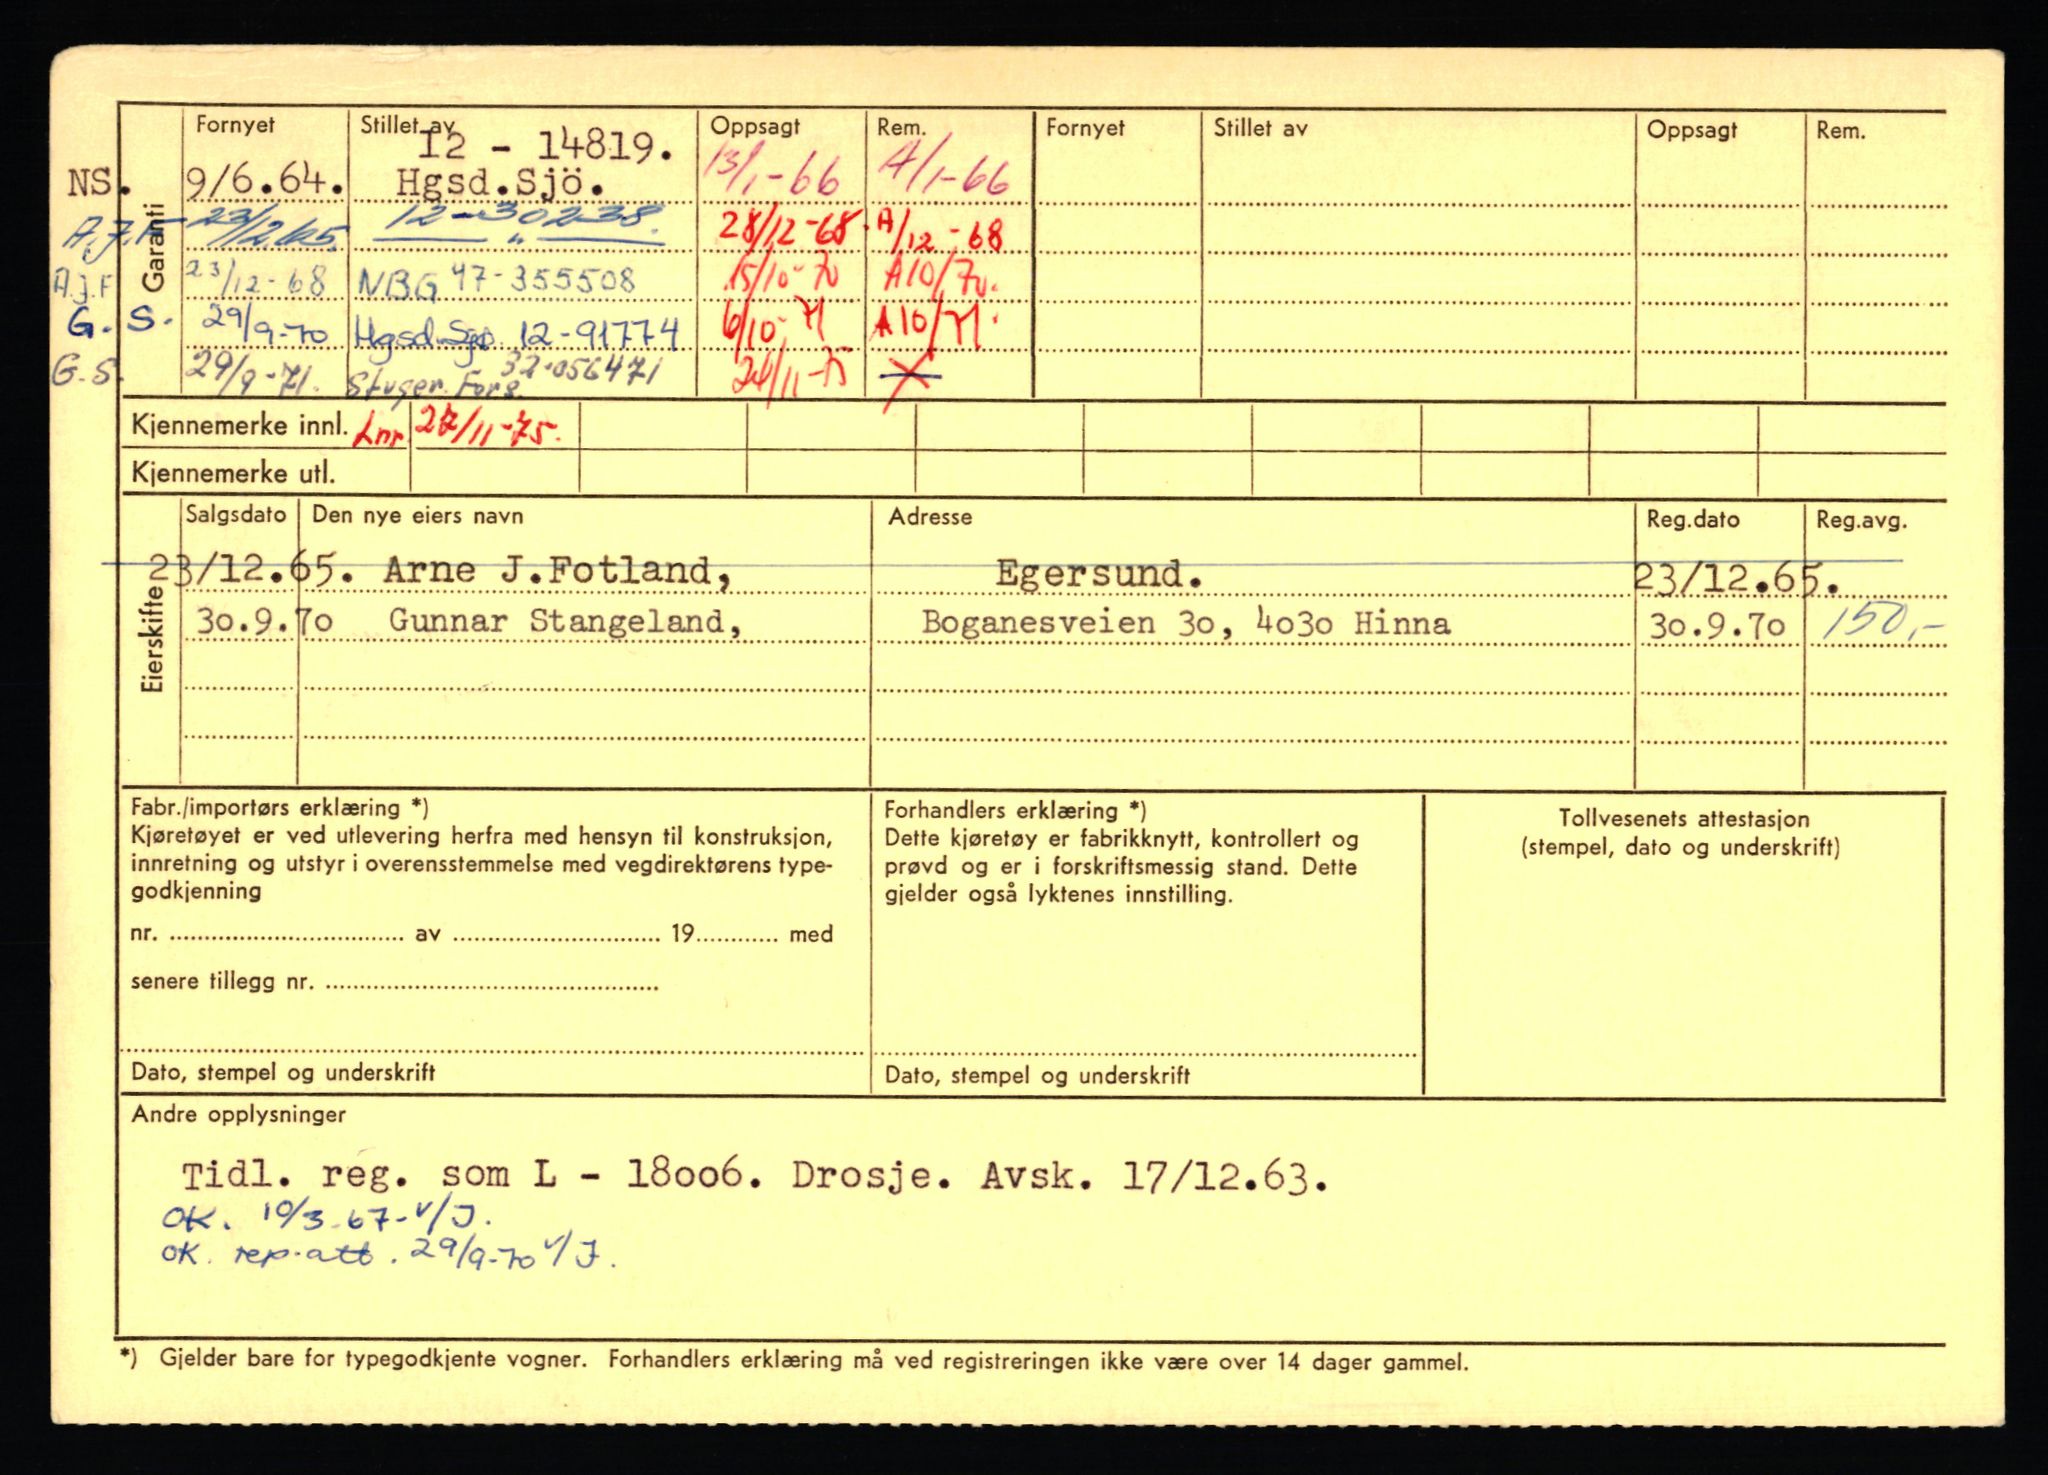Click the text 'Hgsd.Sjö.'
This screenshot has width=2048, height=1475.
499,184
